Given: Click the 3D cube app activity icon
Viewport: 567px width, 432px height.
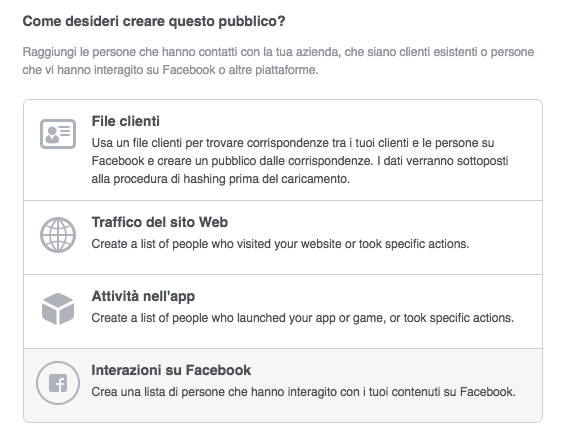Looking at the screenshot, I should click(x=58, y=309).
